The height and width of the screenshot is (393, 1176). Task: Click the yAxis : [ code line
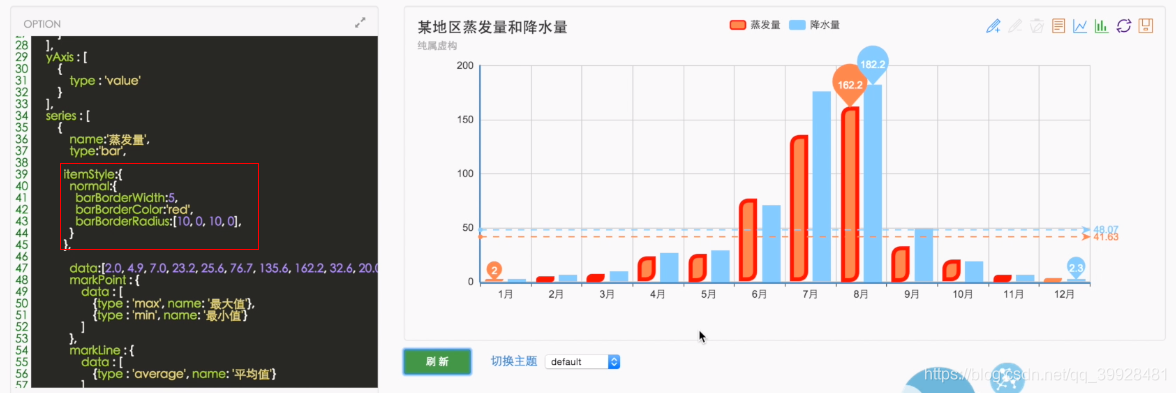[x=68, y=57]
